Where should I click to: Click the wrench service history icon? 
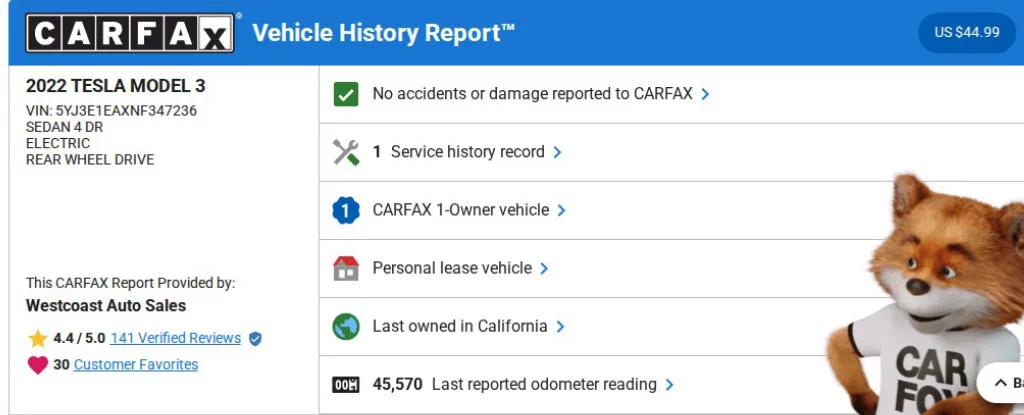coord(345,152)
